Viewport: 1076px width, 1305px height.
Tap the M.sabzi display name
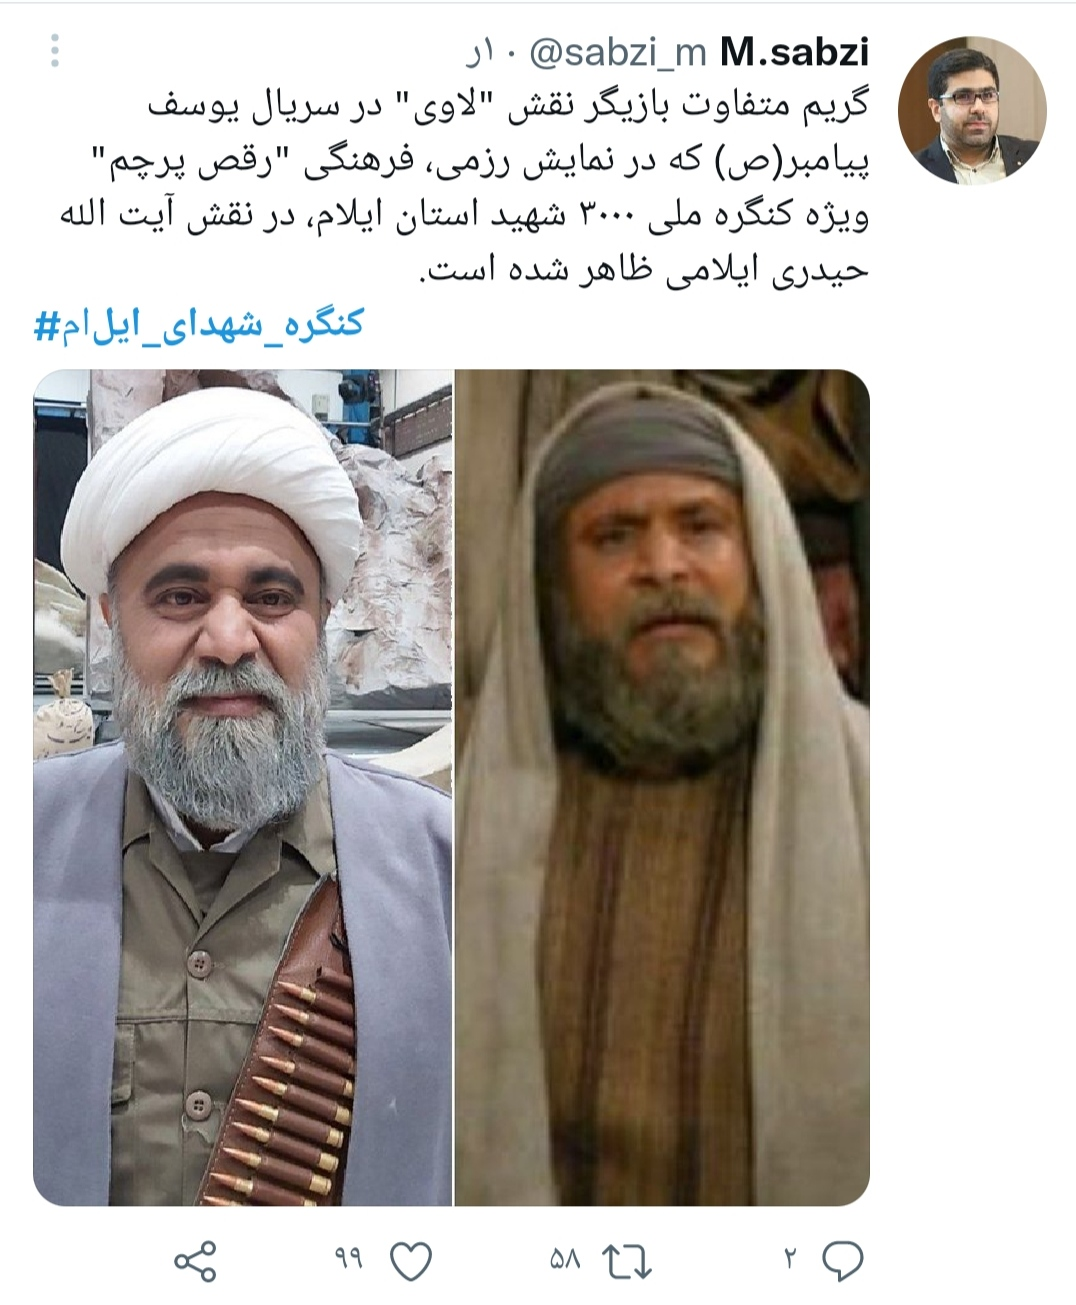pyautogui.click(x=794, y=53)
